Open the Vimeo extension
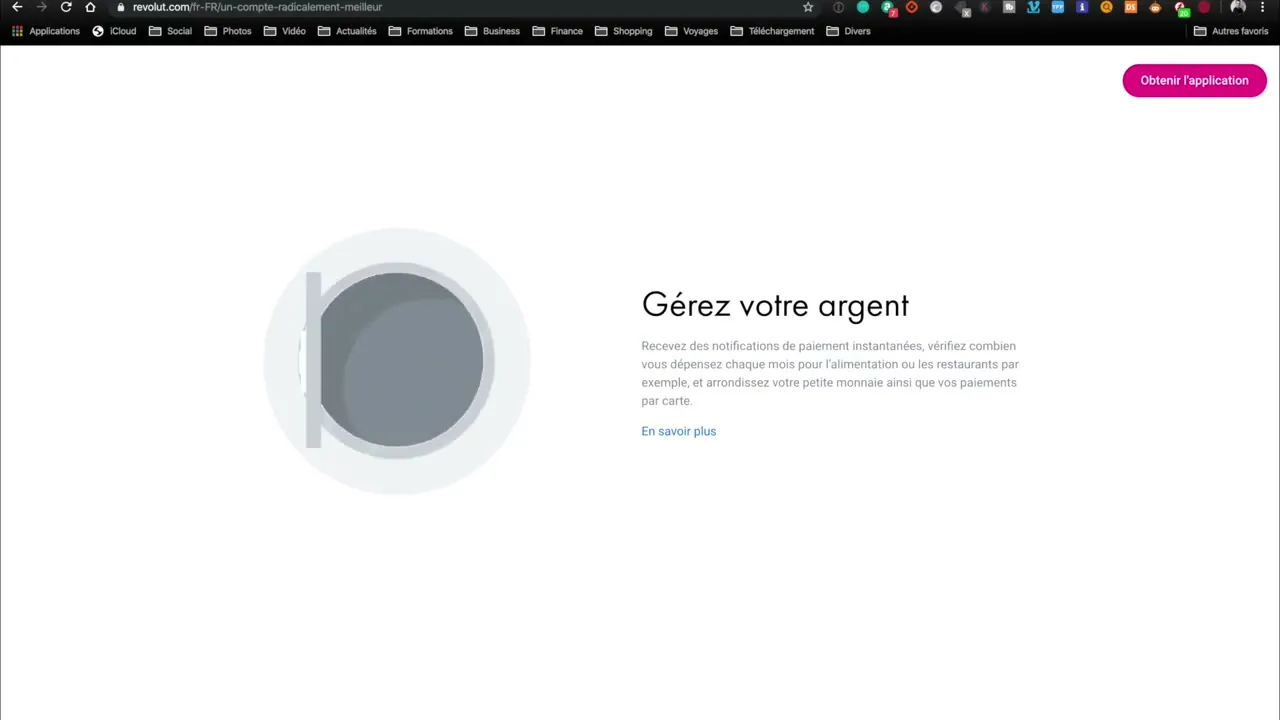 pos(1033,7)
